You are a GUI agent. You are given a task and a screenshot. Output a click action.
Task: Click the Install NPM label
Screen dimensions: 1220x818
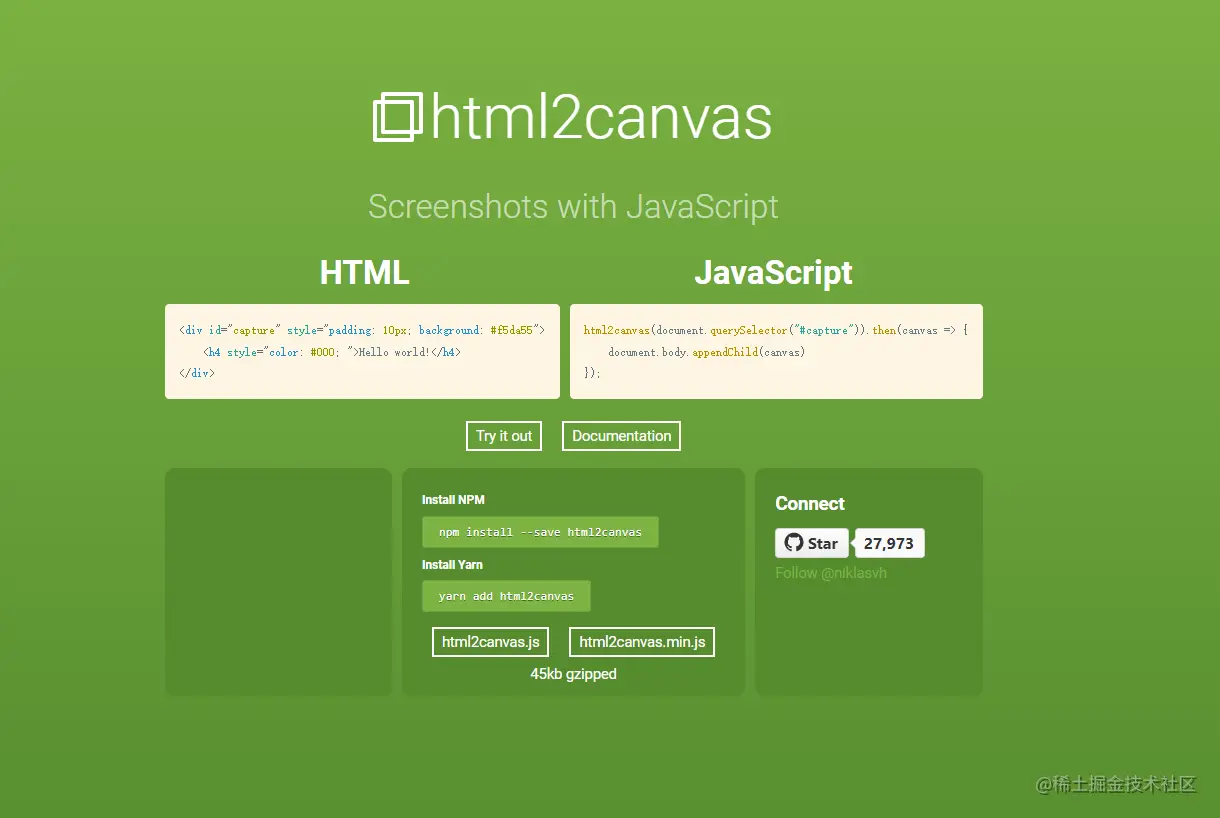point(453,500)
